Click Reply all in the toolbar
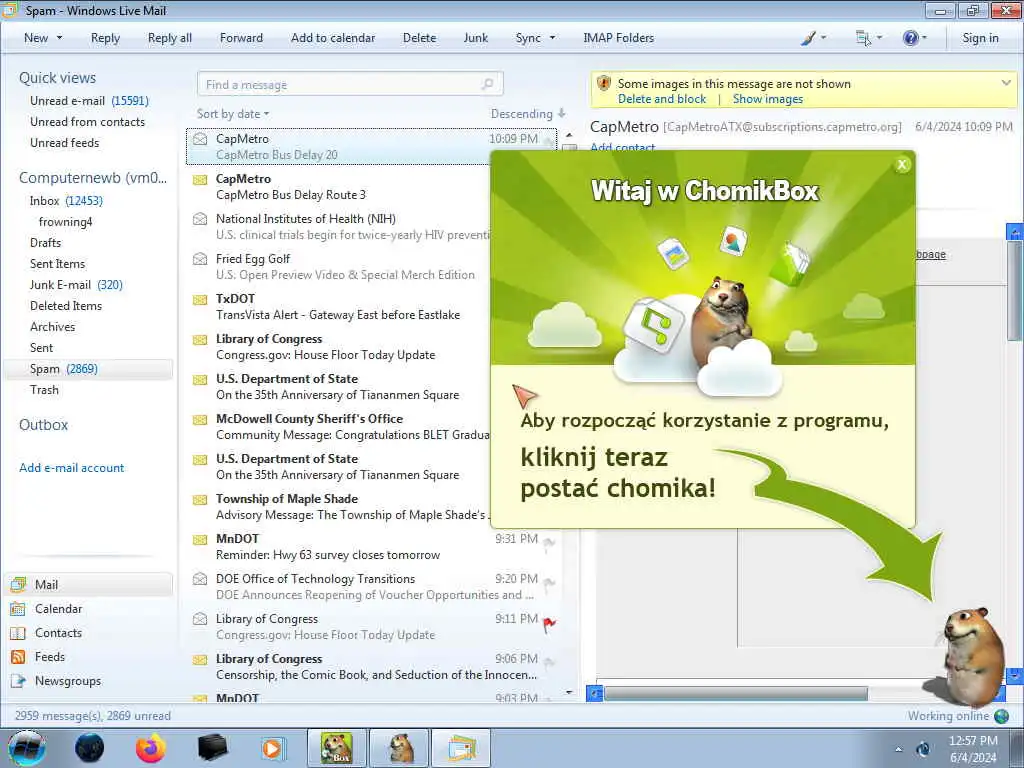 tap(170, 38)
